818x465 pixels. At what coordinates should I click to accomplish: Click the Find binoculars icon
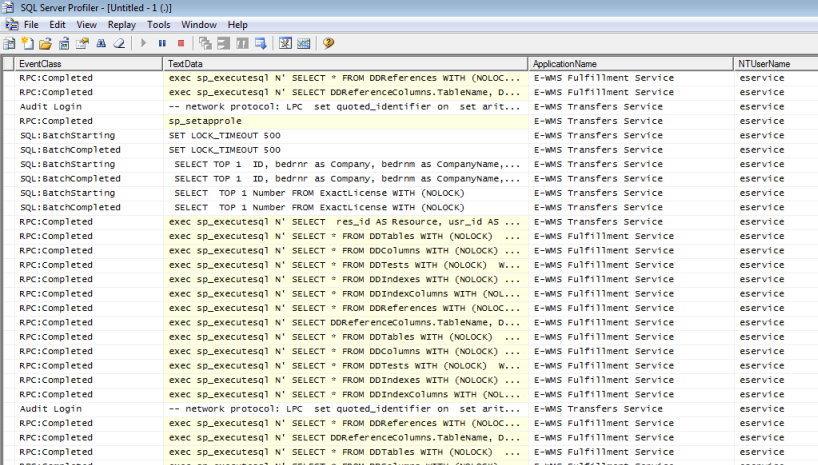pyautogui.click(x=101, y=43)
